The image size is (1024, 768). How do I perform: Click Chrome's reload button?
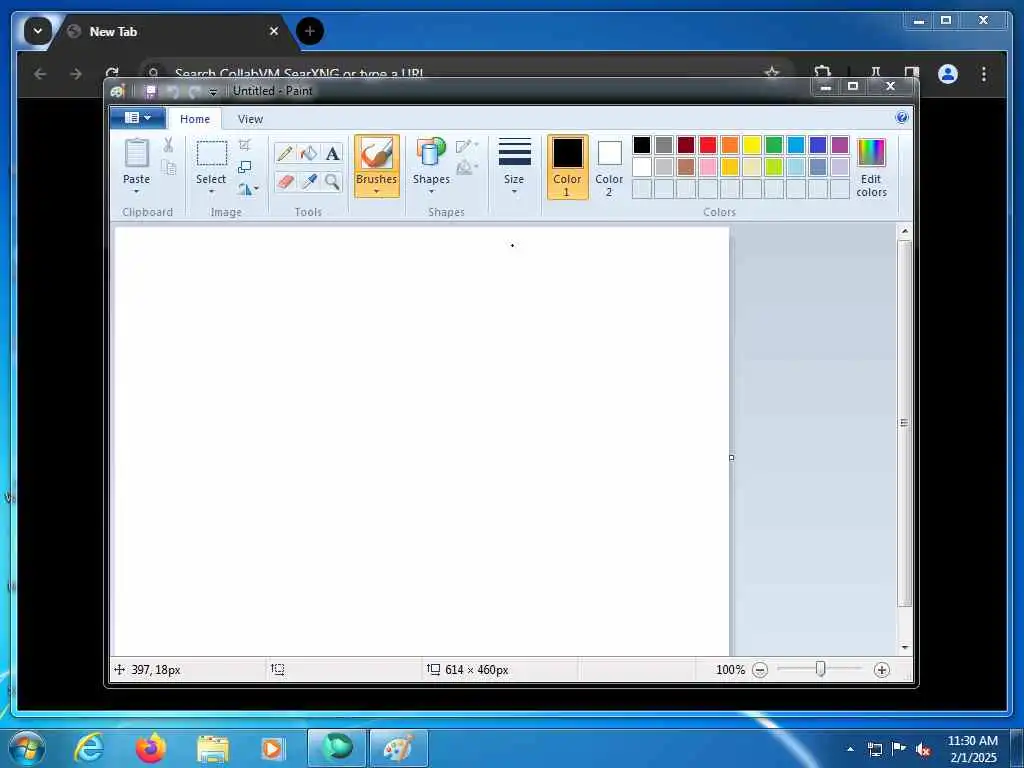click(x=112, y=74)
